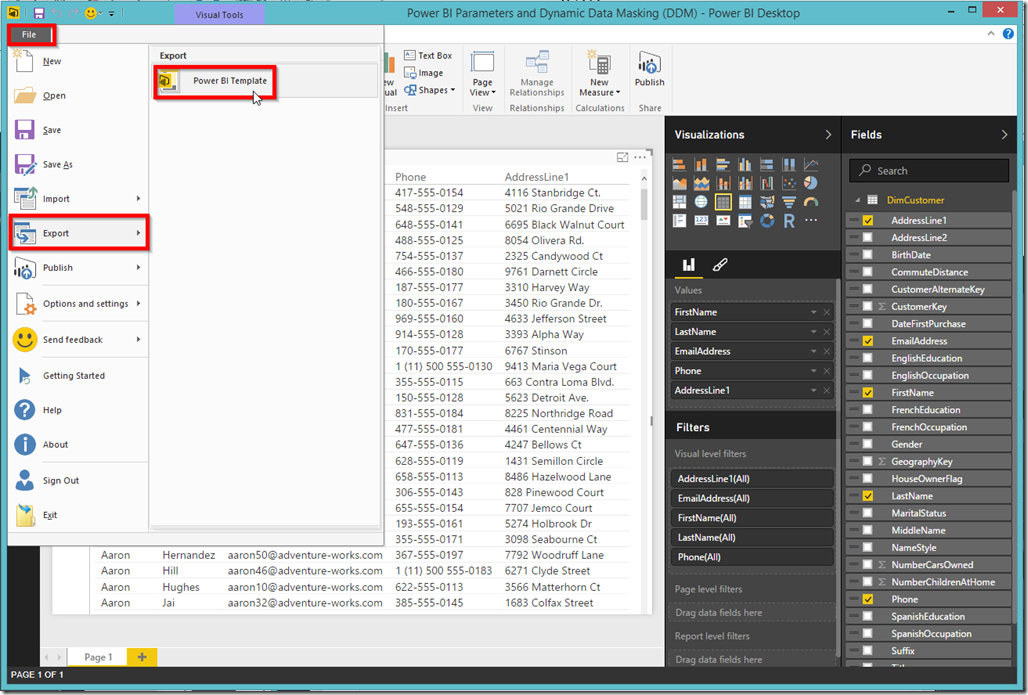Remove the LastName field from Values
This screenshot has height=695, width=1028.
[827, 332]
